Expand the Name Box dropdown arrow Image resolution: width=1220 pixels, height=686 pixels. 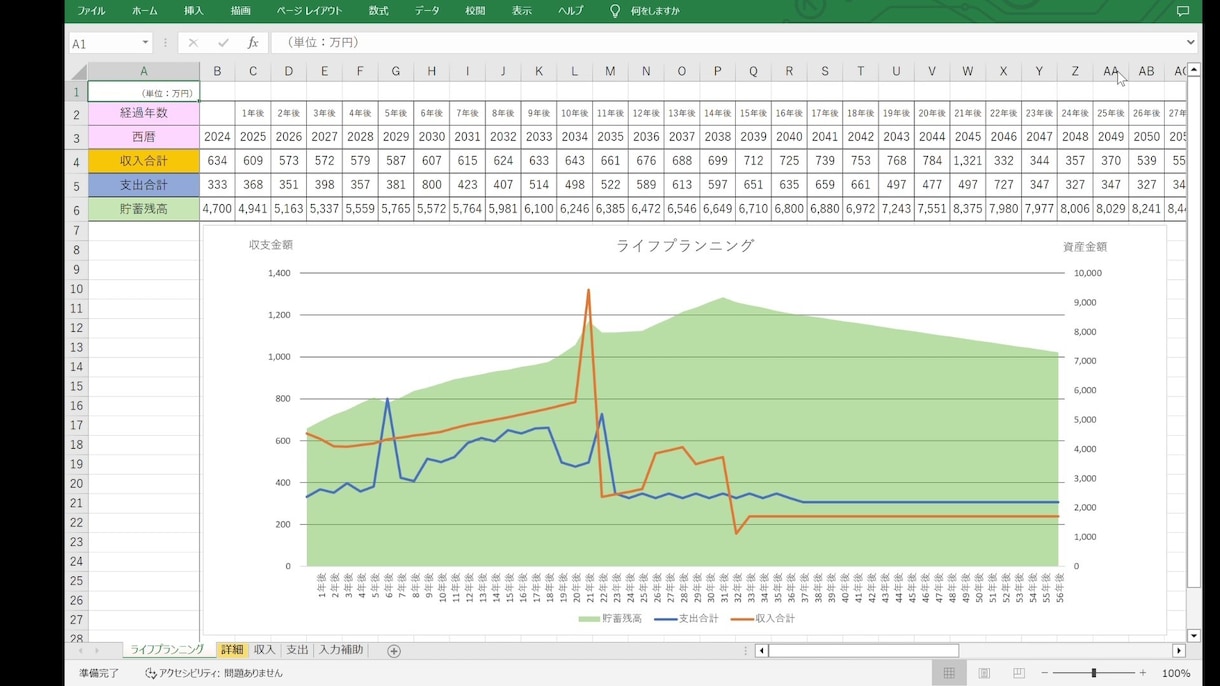[x=145, y=43]
